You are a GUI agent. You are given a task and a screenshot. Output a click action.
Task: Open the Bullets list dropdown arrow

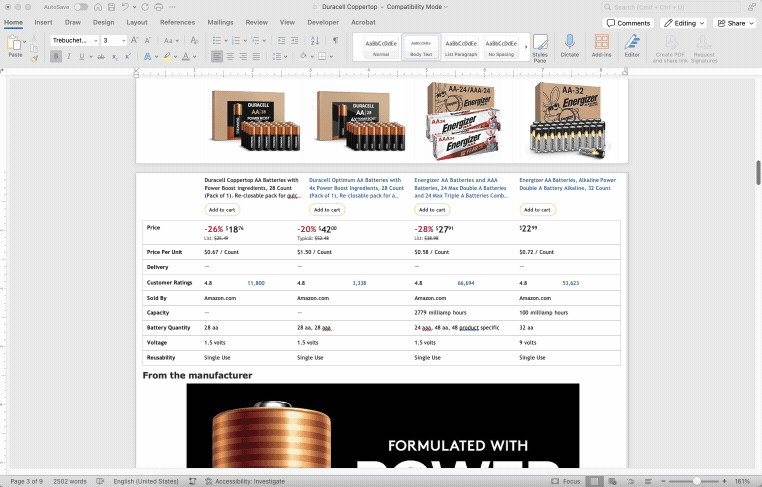[x=226, y=41]
